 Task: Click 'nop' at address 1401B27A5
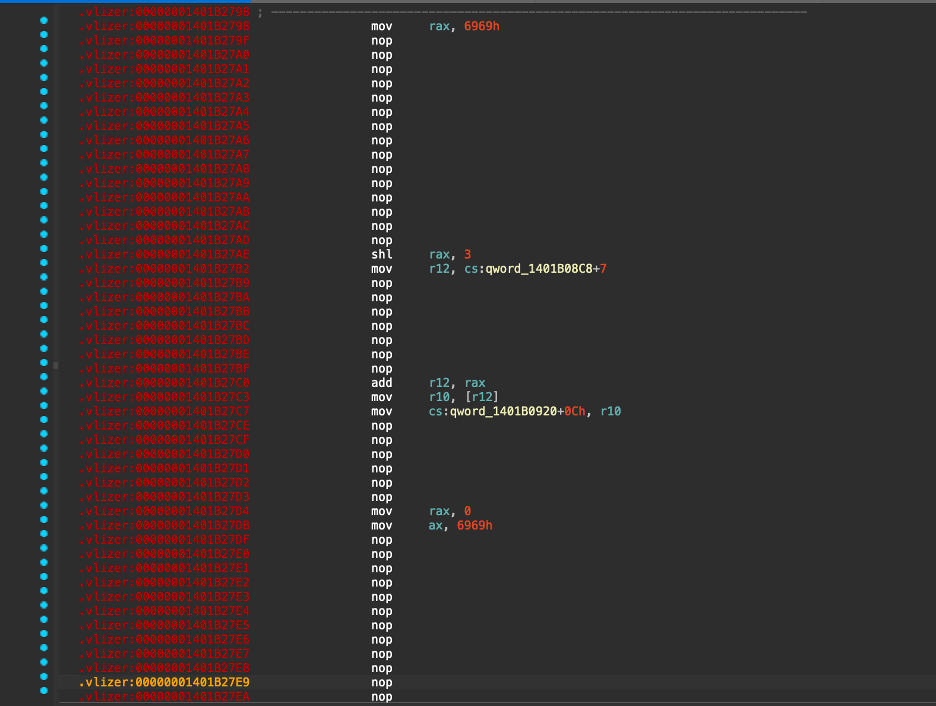click(x=381, y=126)
